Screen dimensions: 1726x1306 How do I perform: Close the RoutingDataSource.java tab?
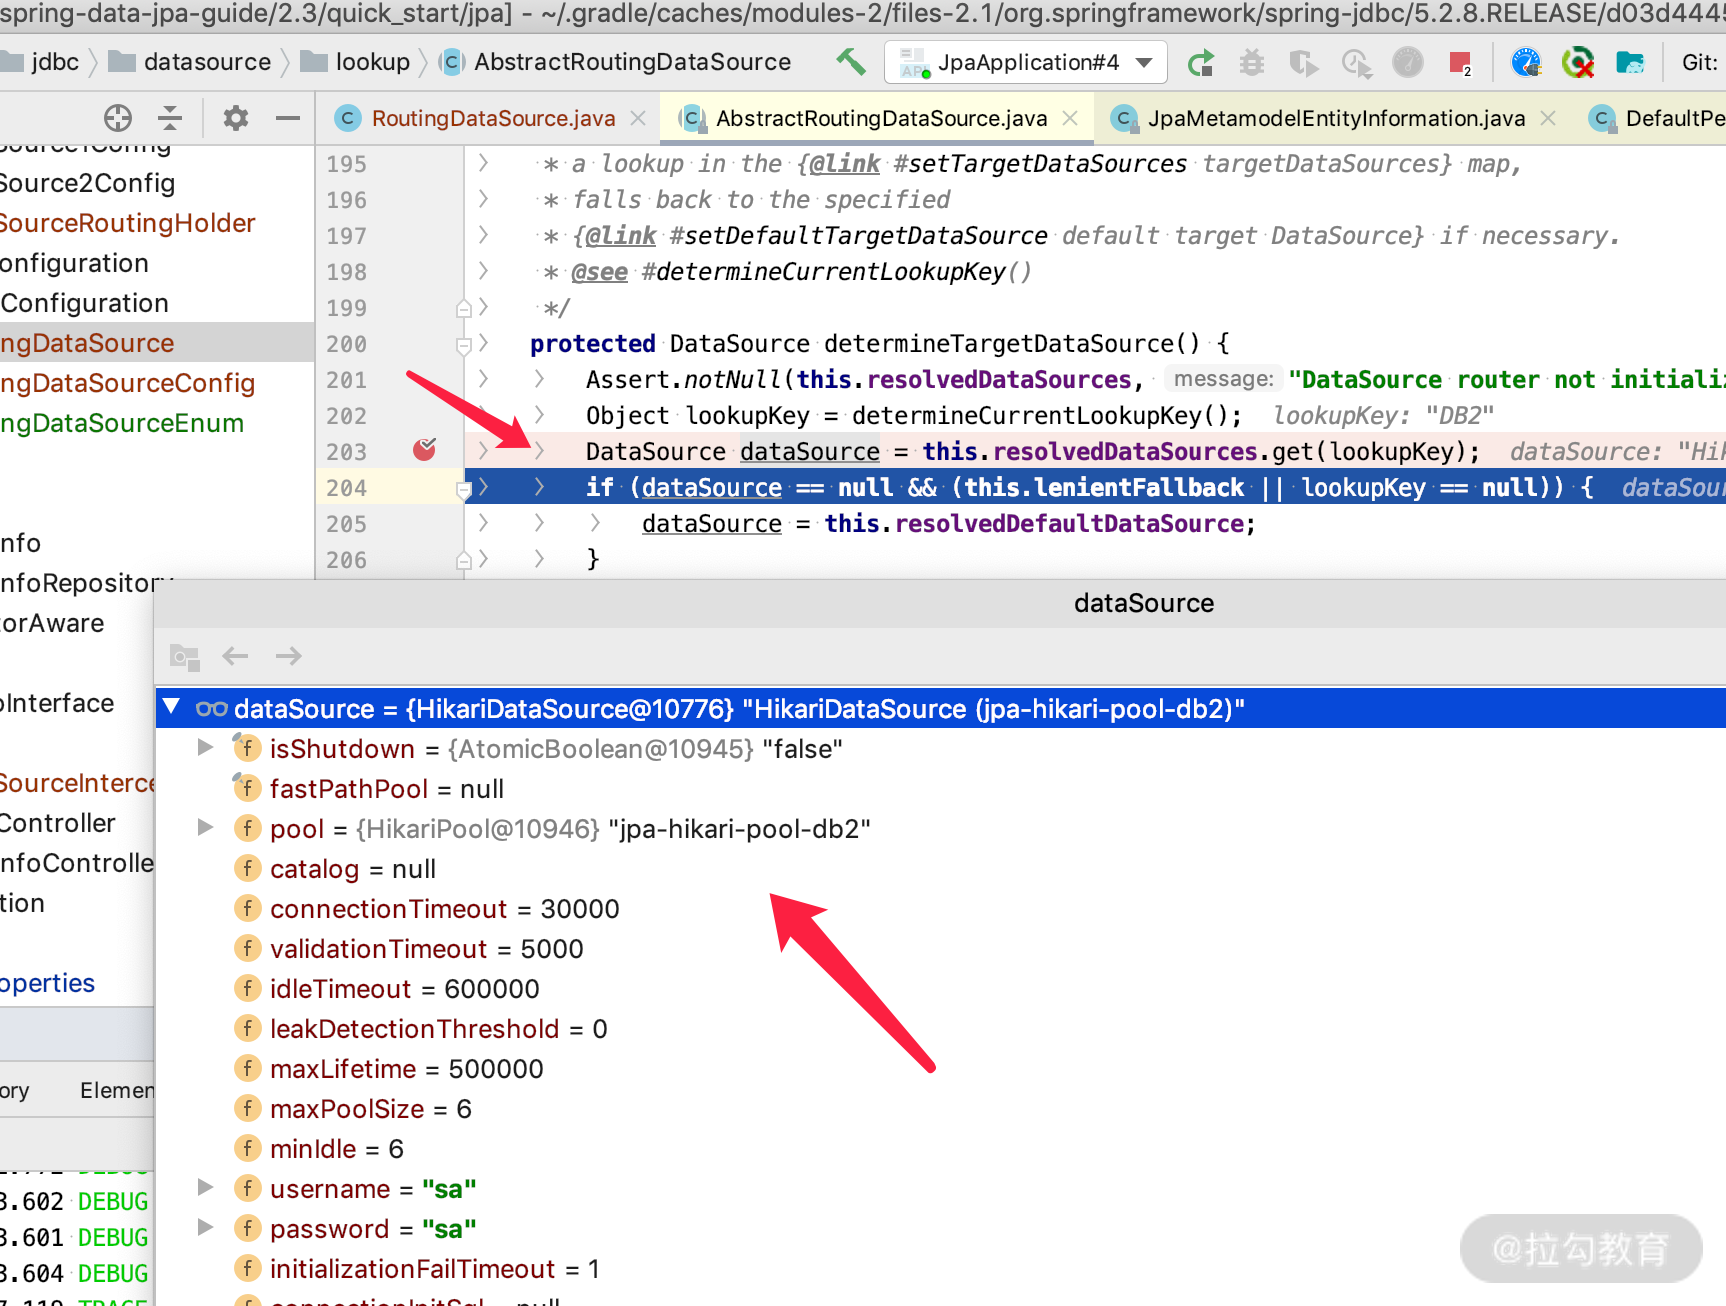638,118
